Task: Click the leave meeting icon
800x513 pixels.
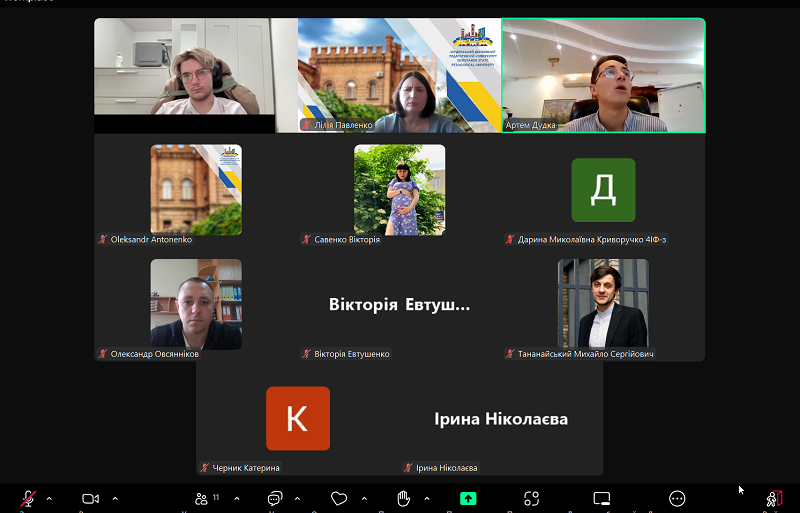Action: pos(774,498)
